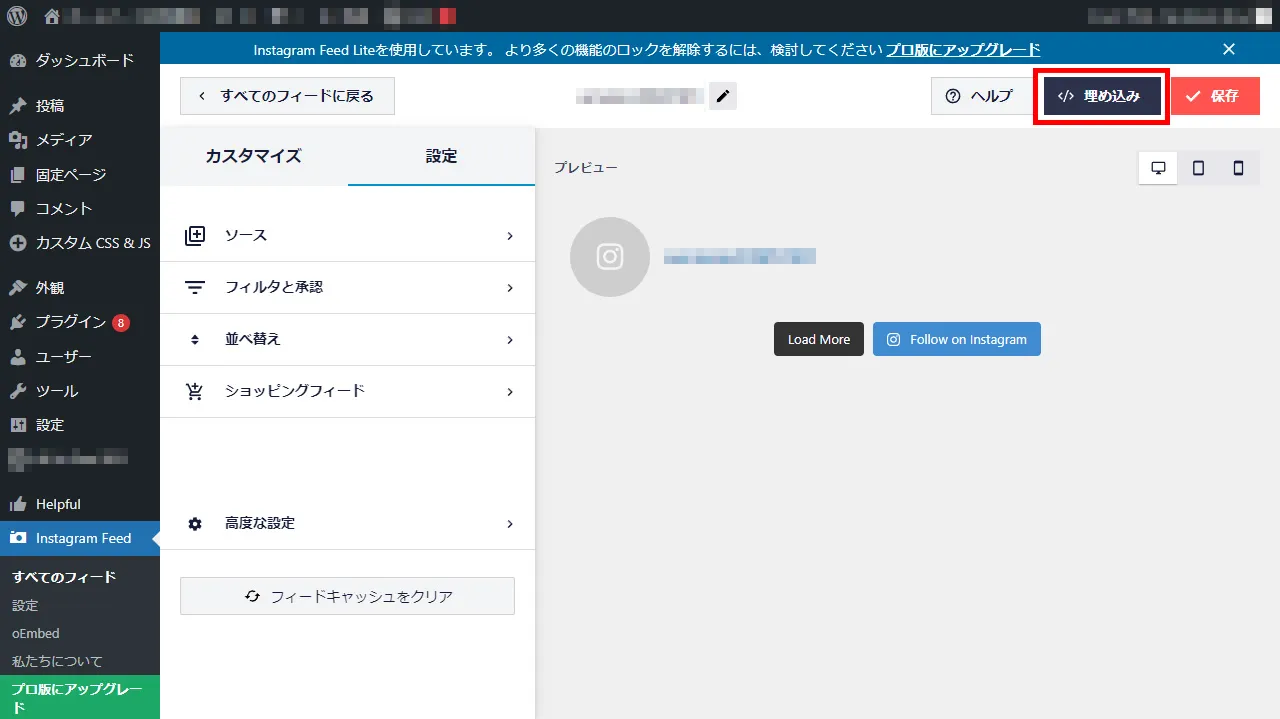Screen dimensions: 1280x719
Task: Open the 並べ替え settings section
Action: click(x=347, y=340)
